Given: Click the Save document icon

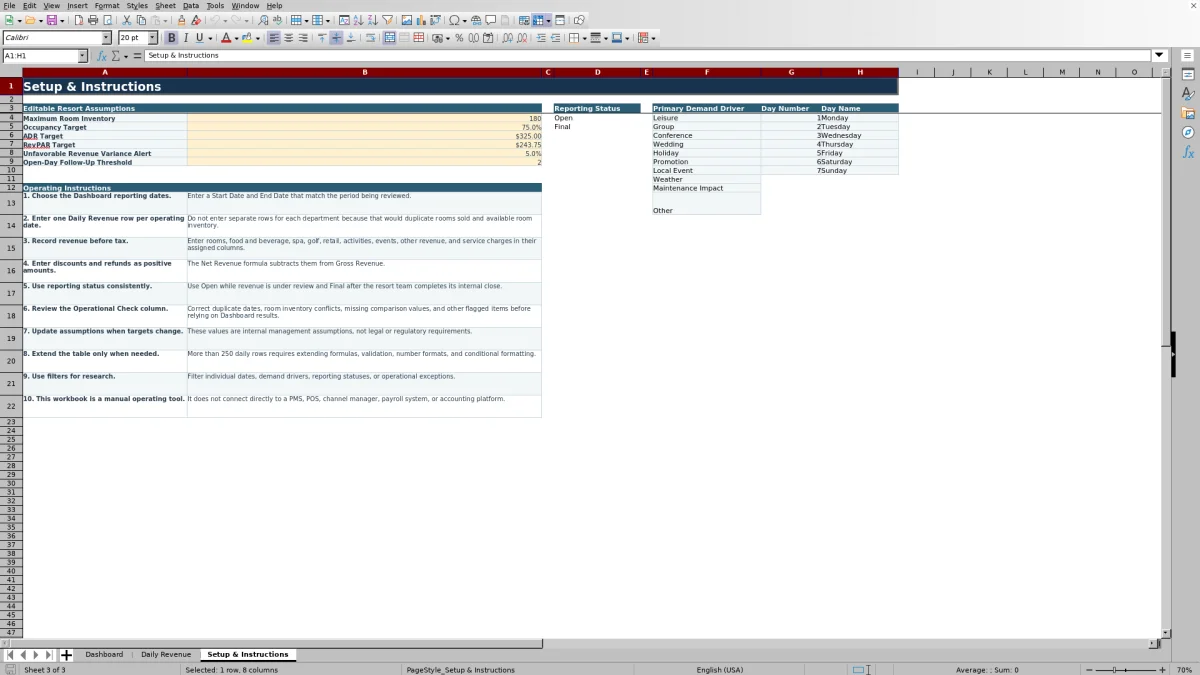Looking at the screenshot, I should tap(51, 20).
